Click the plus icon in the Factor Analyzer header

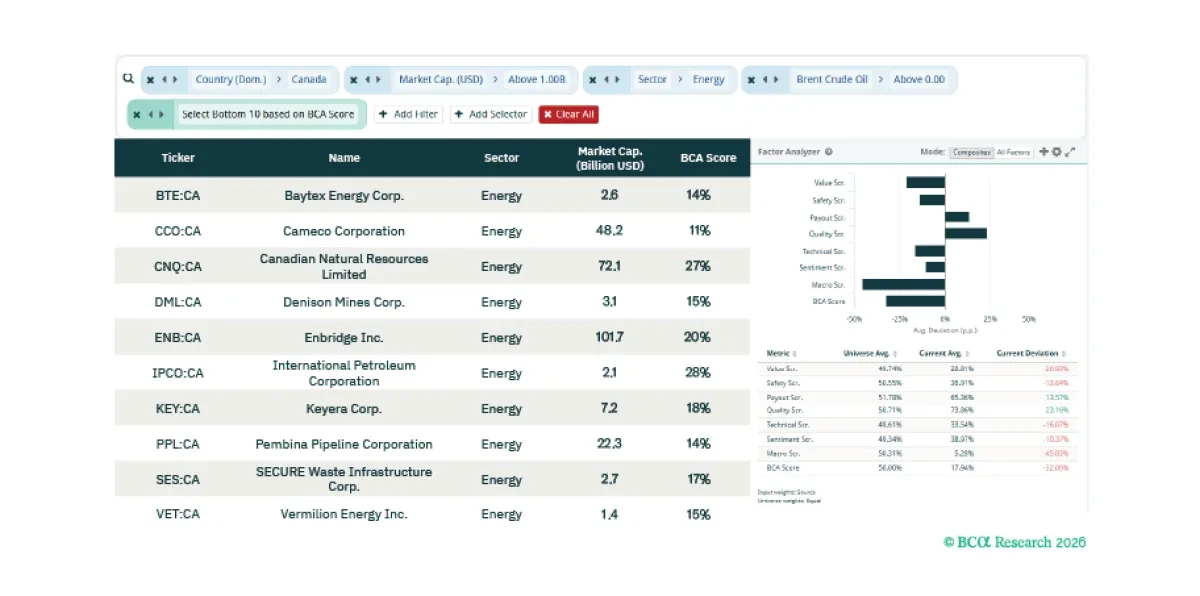pyautogui.click(x=1044, y=152)
